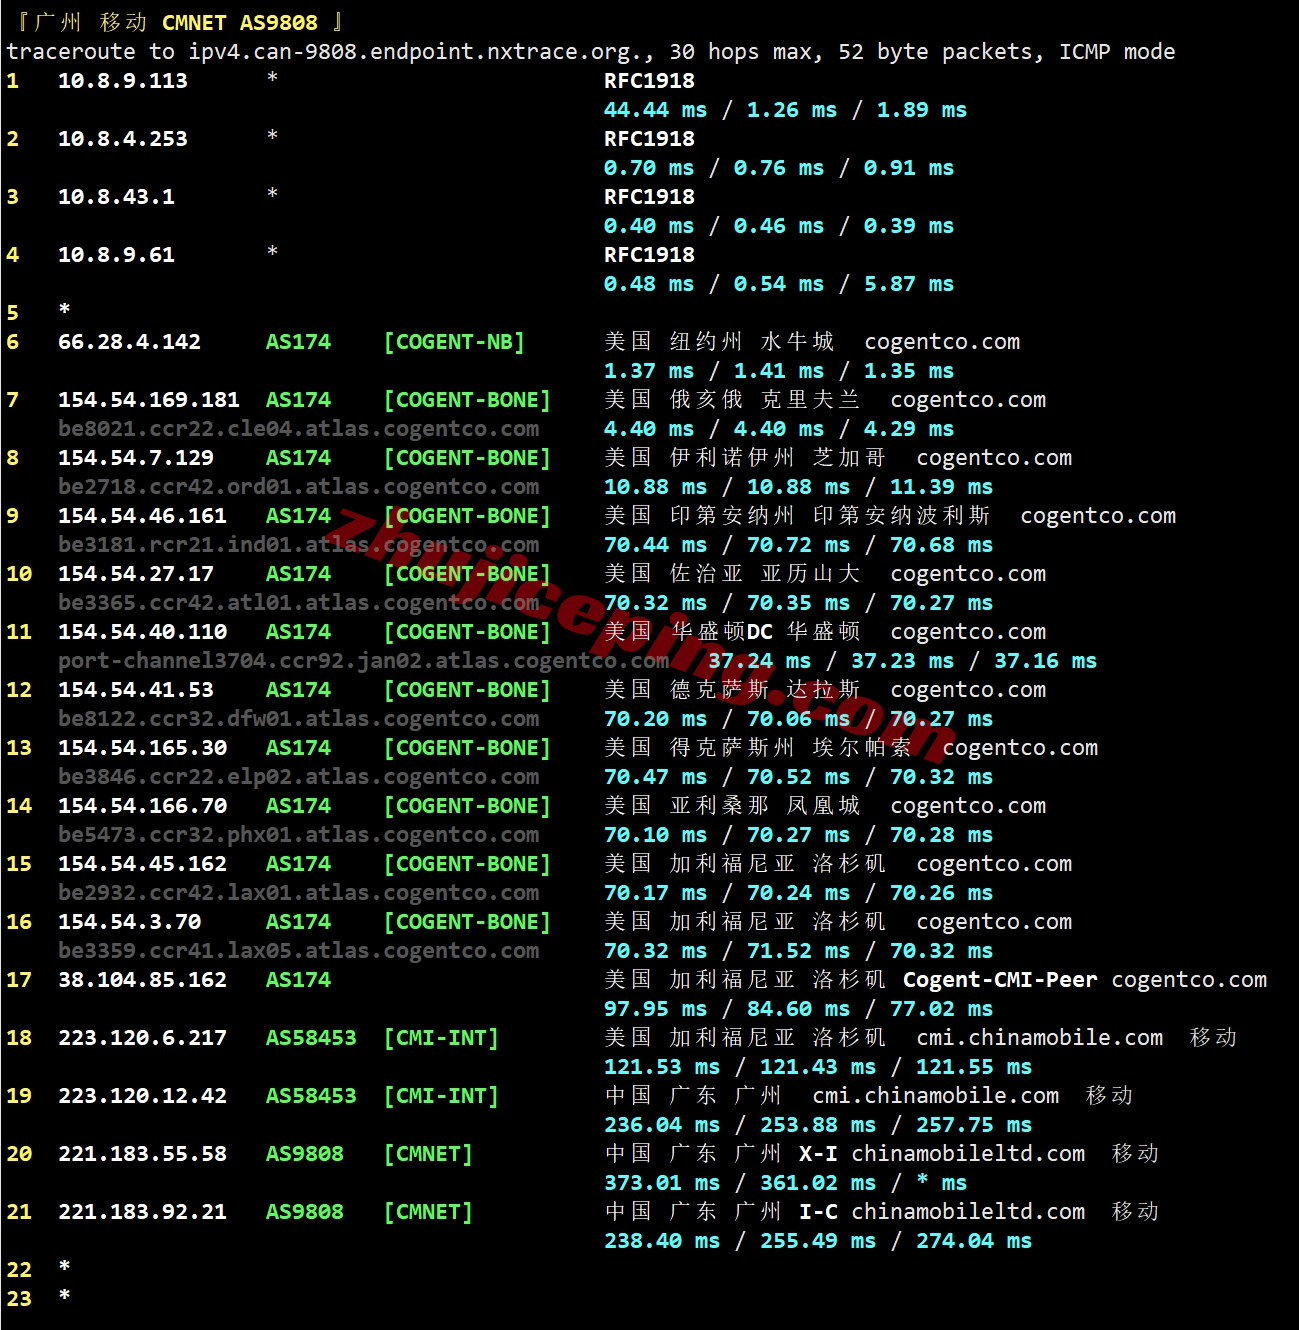Select AS174 on the 66.28.4.142 row
This screenshot has height=1330, width=1299.
298,342
